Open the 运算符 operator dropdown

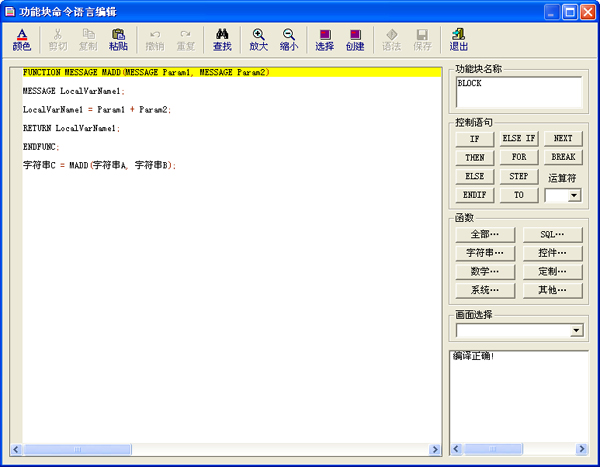[574, 195]
